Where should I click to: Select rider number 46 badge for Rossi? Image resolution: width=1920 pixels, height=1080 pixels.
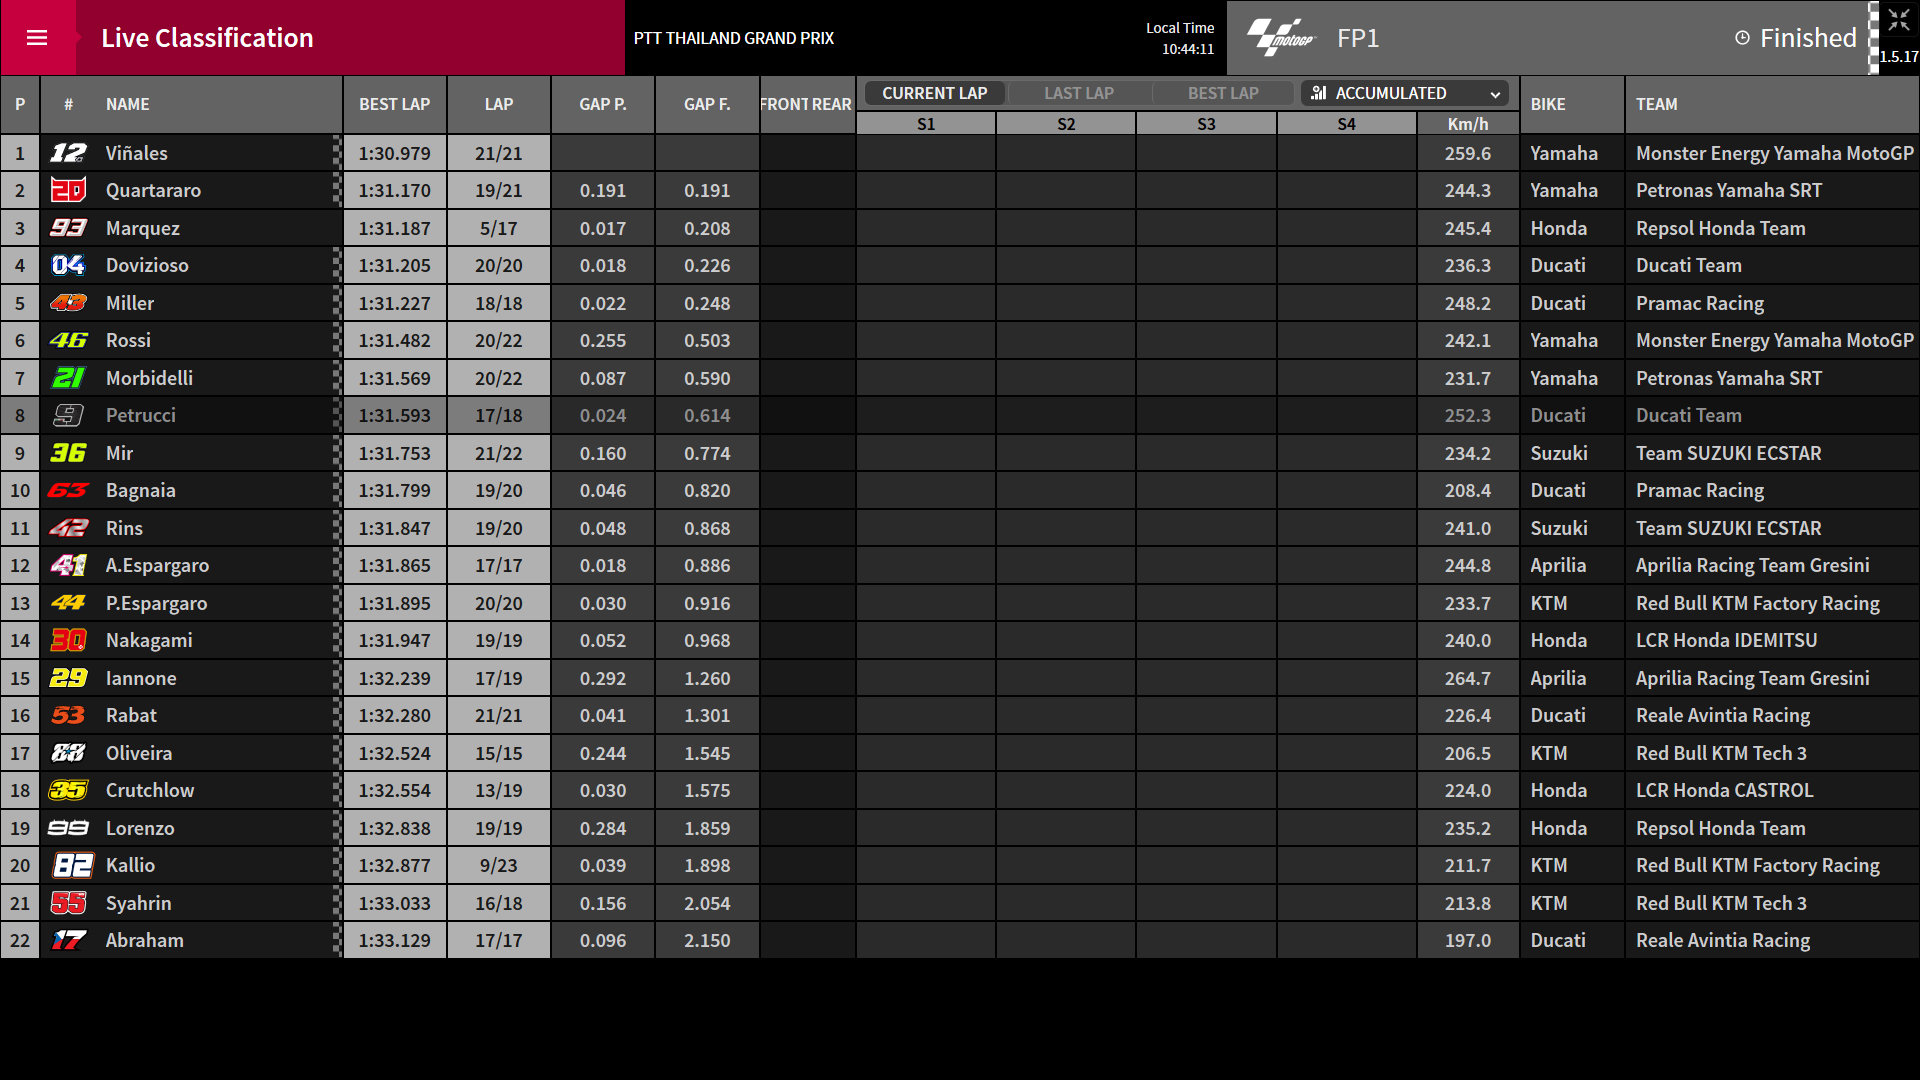click(69, 340)
